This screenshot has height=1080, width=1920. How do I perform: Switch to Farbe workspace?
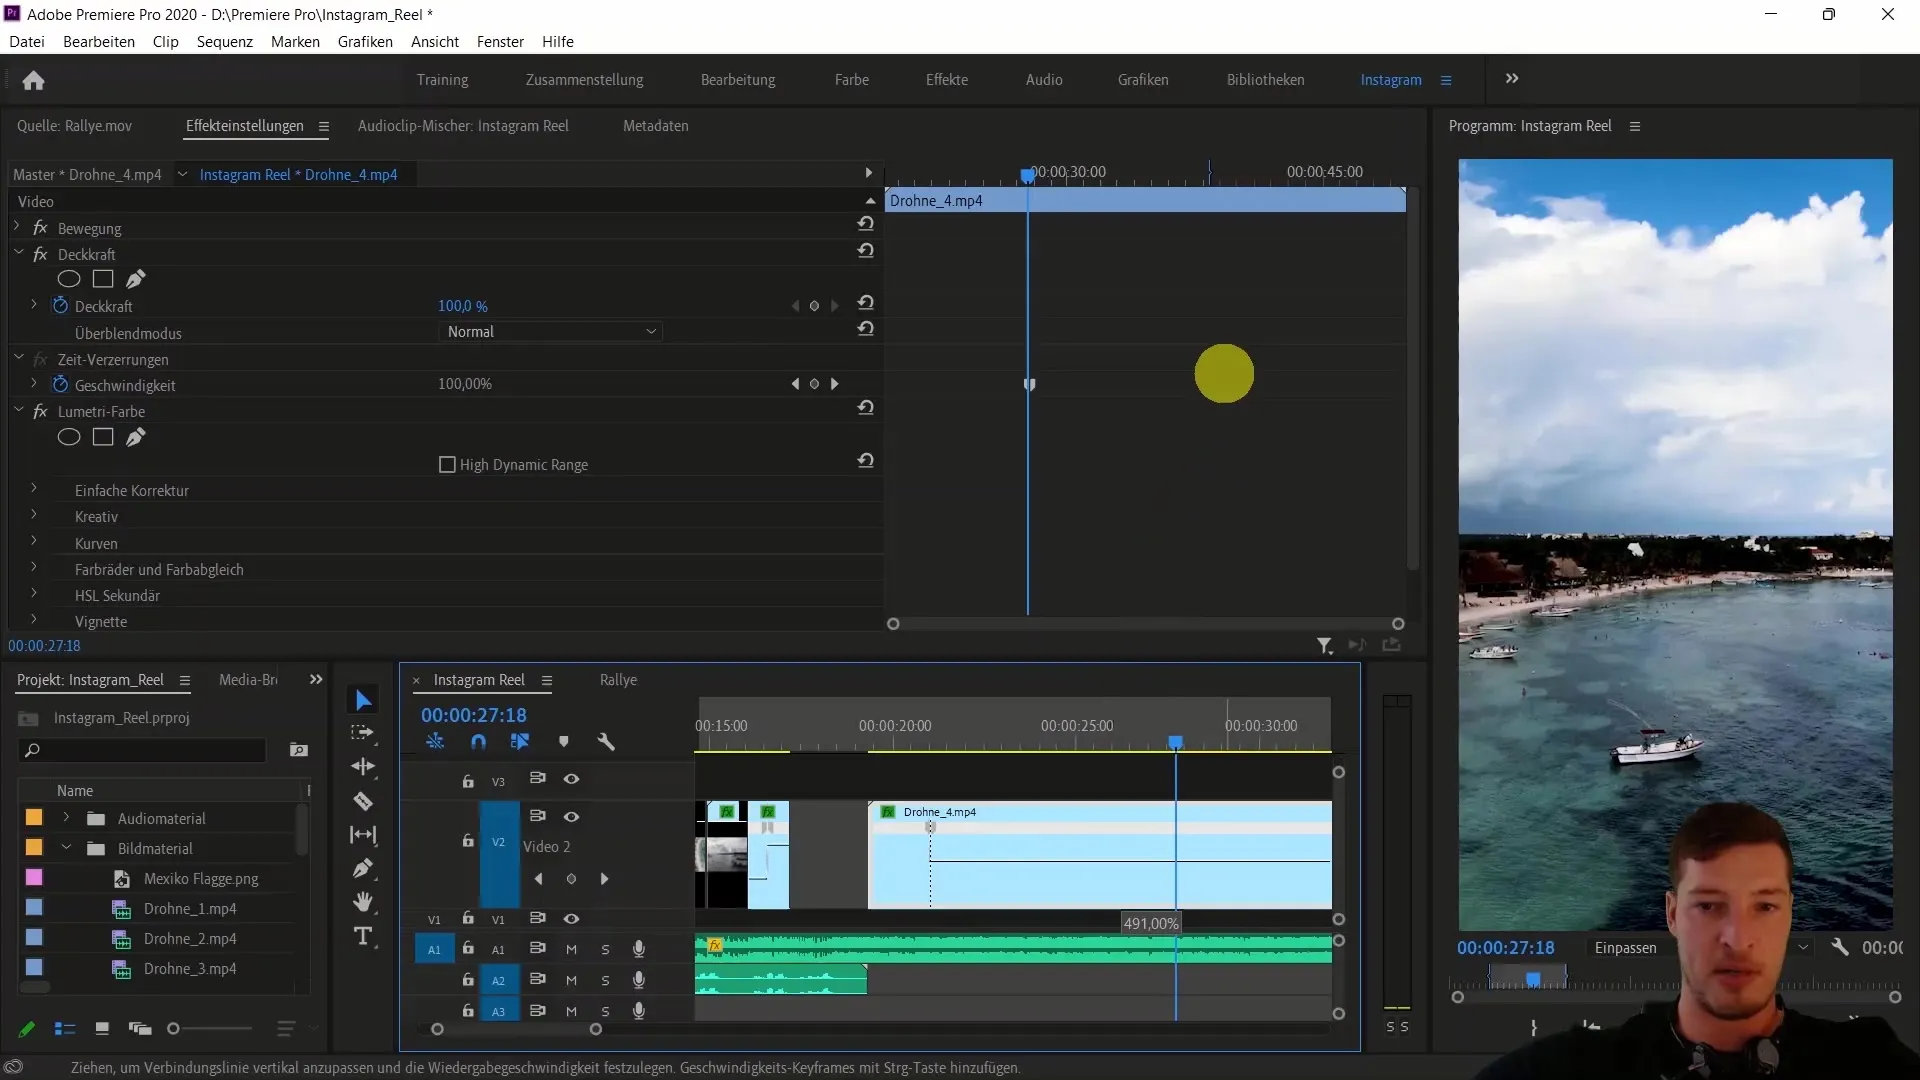[851, 80]
